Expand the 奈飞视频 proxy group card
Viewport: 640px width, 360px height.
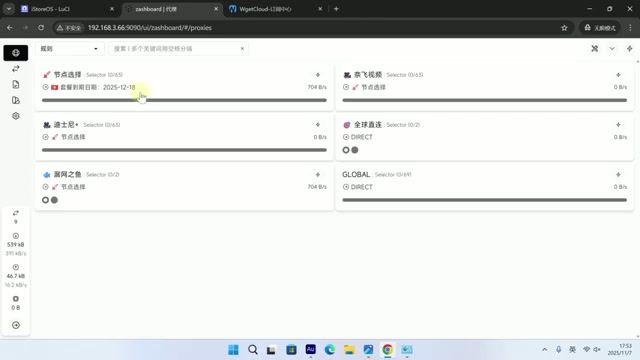pyautogui.click(x=484, y=87)
